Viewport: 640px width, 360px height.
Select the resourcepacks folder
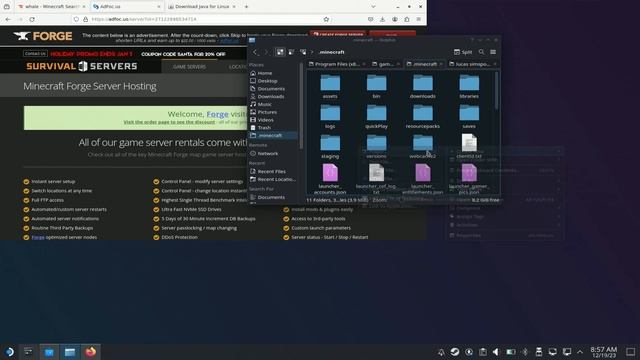[422, 117]
